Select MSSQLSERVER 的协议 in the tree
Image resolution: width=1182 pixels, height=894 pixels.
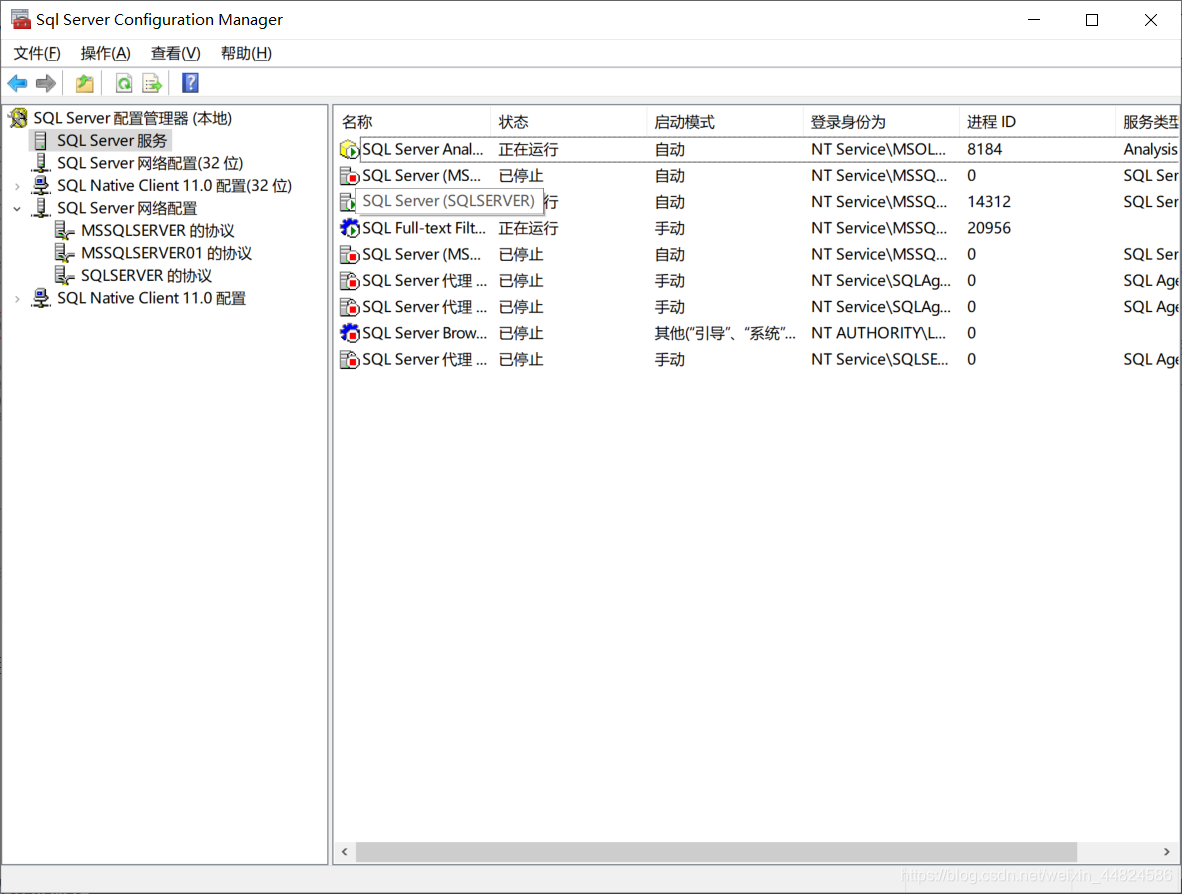coord(158,231)
